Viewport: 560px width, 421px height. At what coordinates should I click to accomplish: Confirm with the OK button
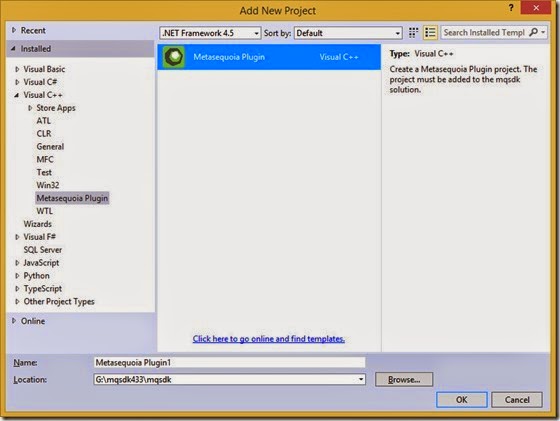461,400
